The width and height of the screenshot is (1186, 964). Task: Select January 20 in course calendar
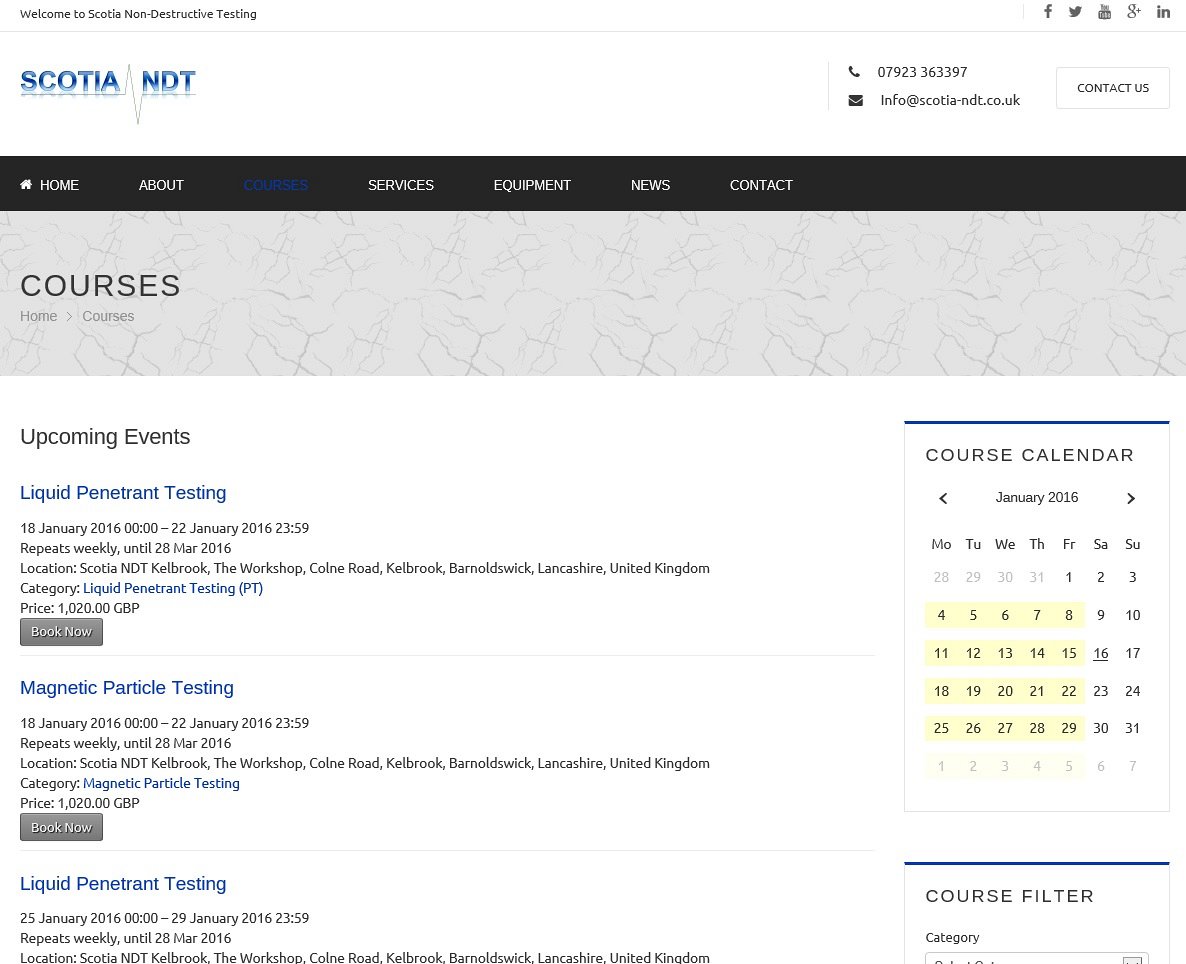point(1005,691)
